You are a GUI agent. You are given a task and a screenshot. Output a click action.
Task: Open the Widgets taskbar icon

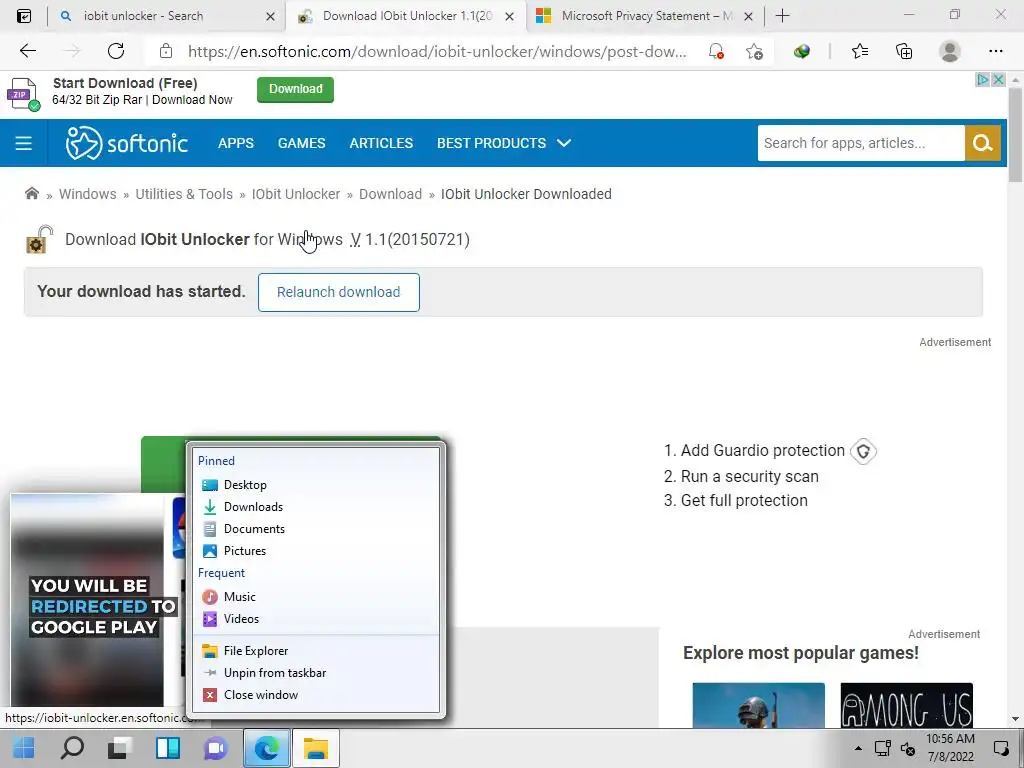pos(168,748)
